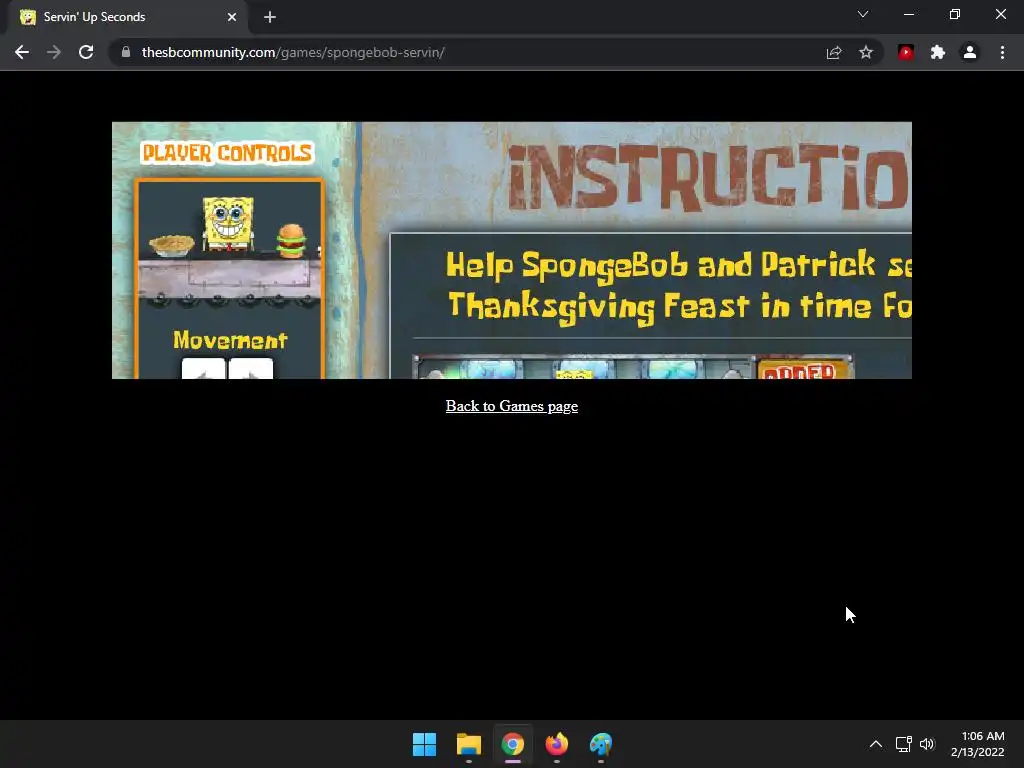1024x768 pixels.
Task: Restore down the Chrome window
Action: (x=955, y=14)
